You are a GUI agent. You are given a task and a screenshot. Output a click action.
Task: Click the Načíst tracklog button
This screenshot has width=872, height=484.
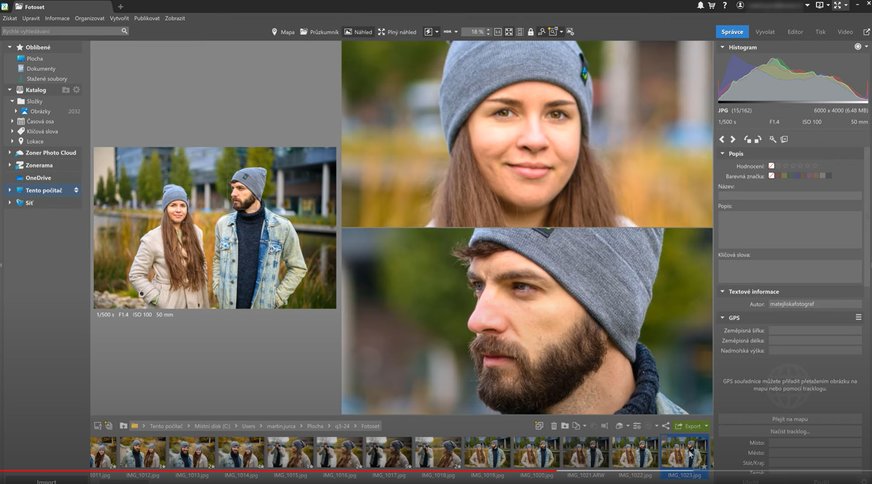point(790,431)
